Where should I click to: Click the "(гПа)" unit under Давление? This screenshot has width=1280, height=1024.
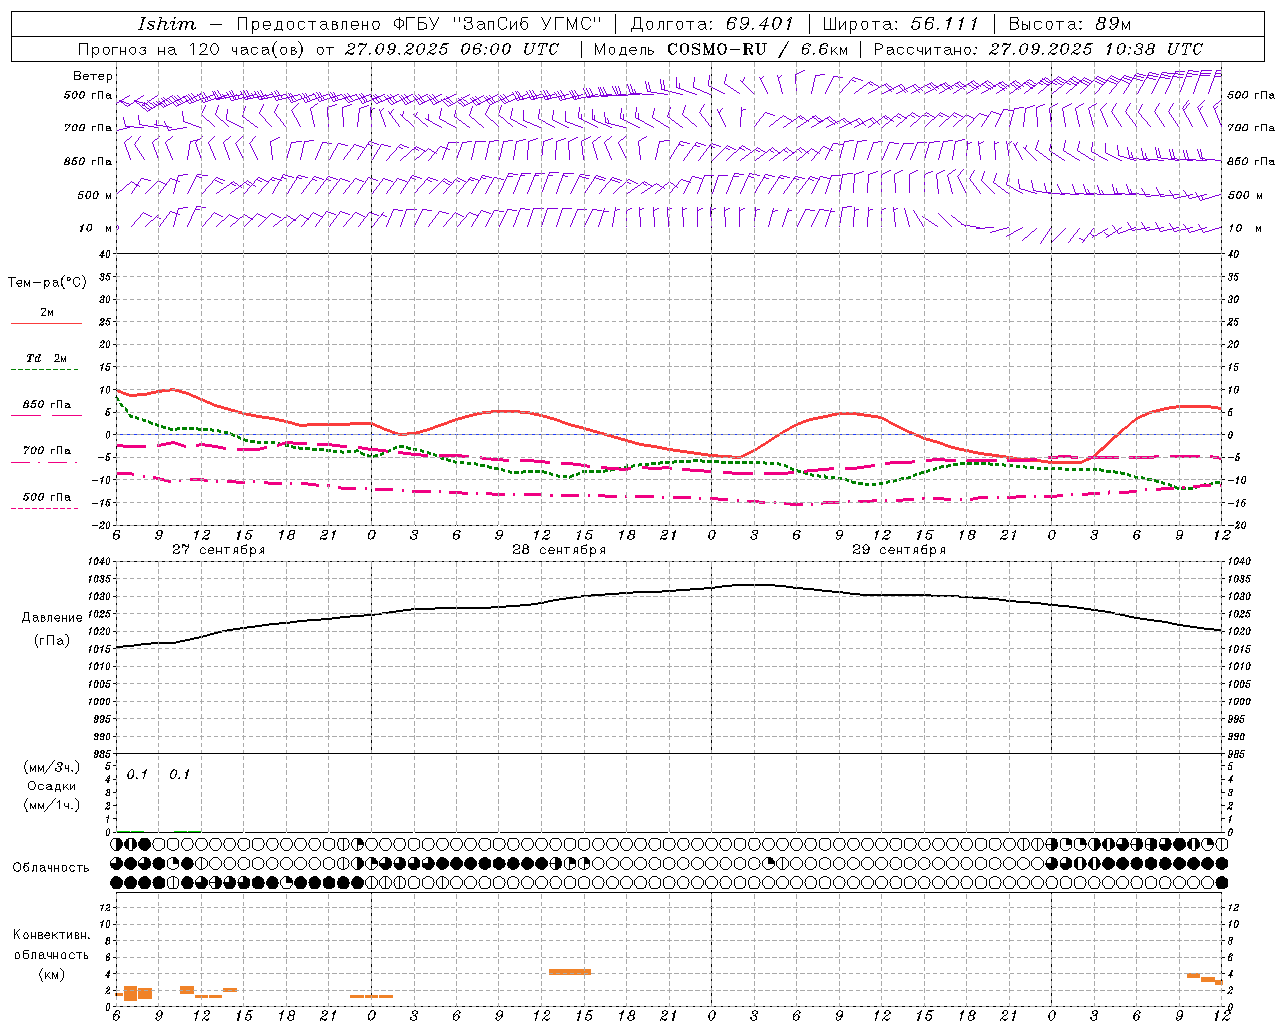52,641
